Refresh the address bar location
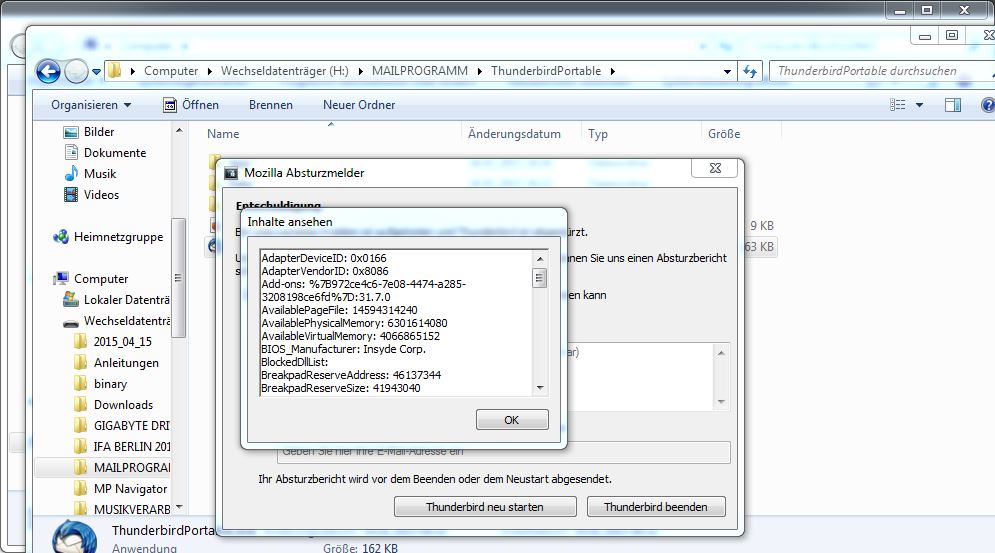Screen dimensions: 995x553 click(x=750, y=71)
